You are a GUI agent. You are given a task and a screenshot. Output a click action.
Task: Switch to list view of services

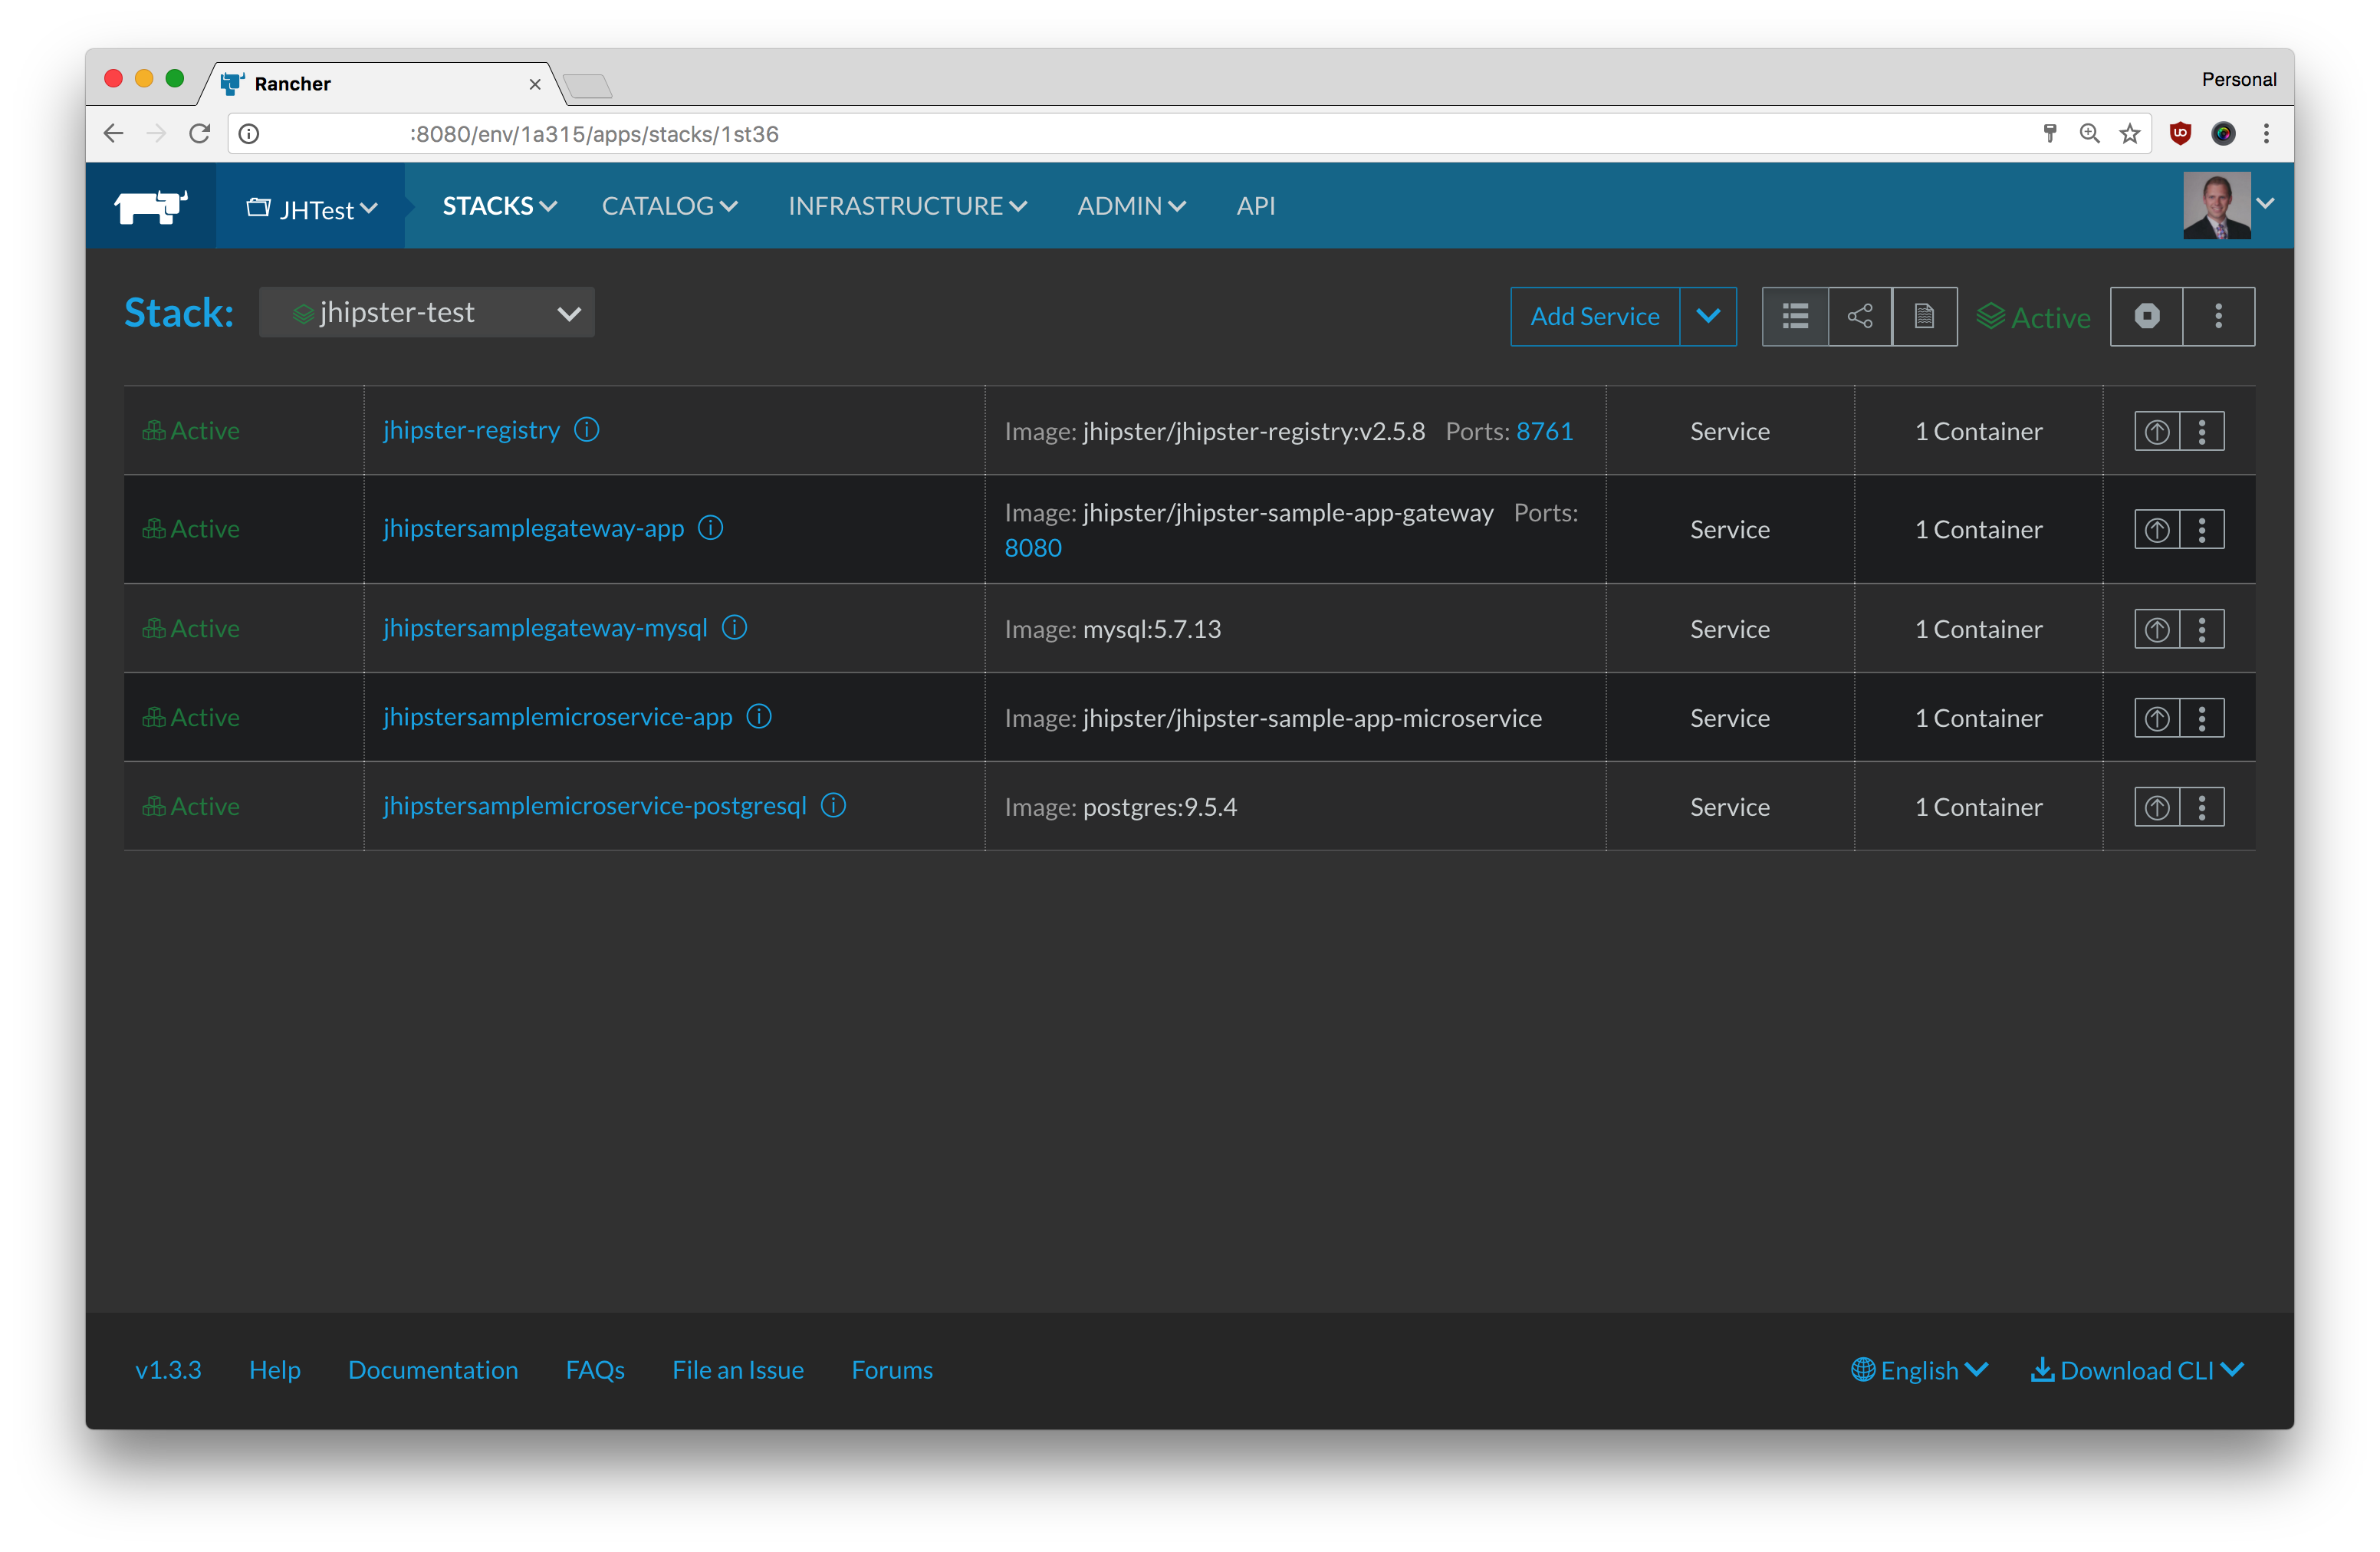1795,317
